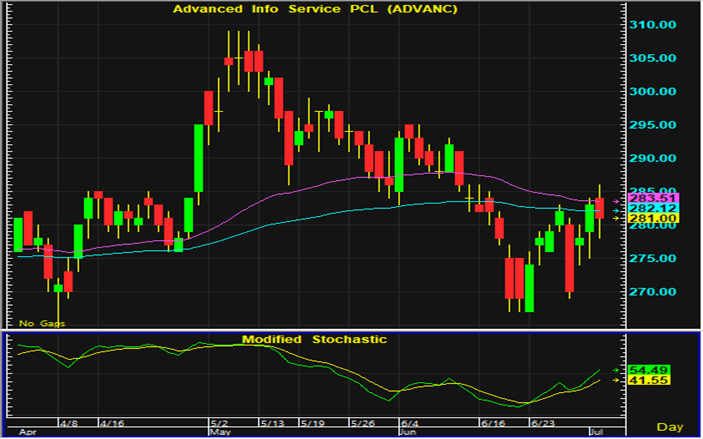
Task: Select the 4/8 date marker
Action: click(x=69, y=422)
